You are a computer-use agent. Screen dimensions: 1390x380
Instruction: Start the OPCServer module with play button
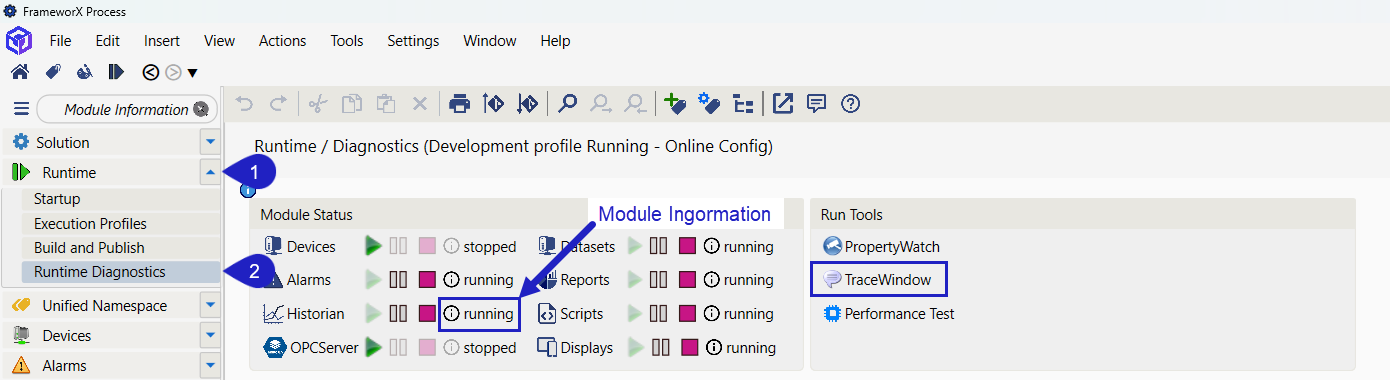[x=373, y=348]
